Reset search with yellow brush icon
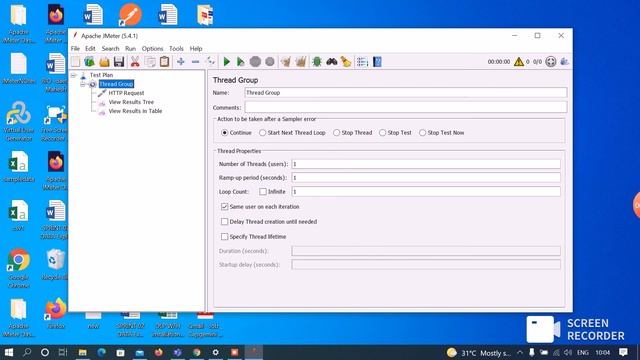This screenshot has height=360, width=640. coord(346,62)
